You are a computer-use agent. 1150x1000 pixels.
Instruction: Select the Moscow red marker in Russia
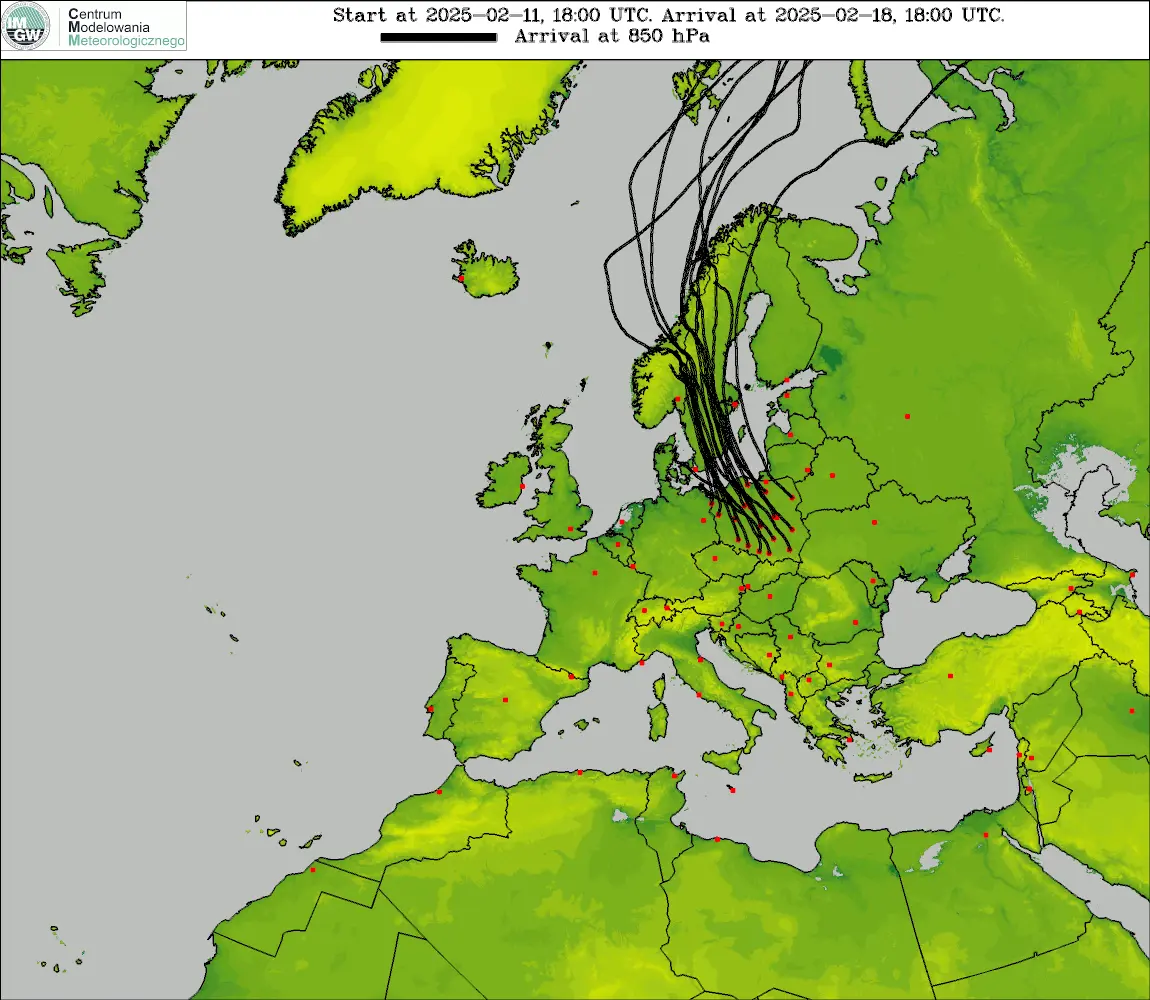pos(907,416)
